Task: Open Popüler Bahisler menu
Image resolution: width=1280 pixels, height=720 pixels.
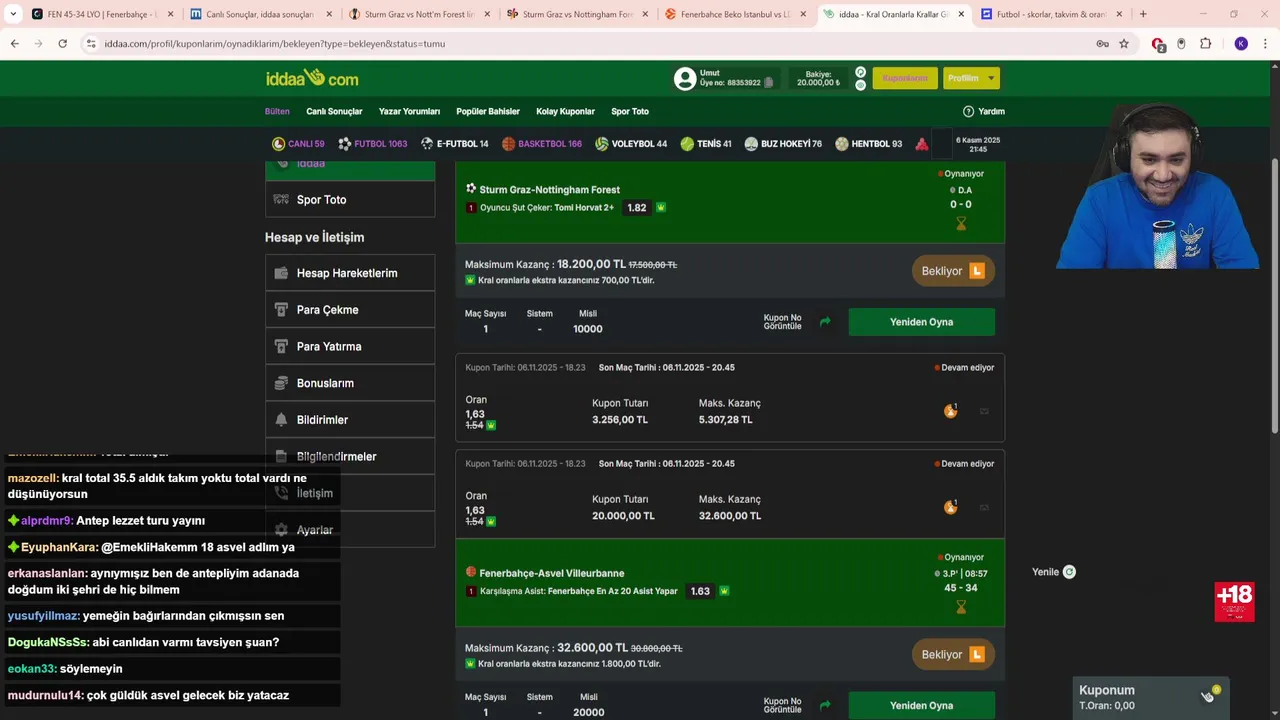Action: pyautogui.click(x=488, y=111)
